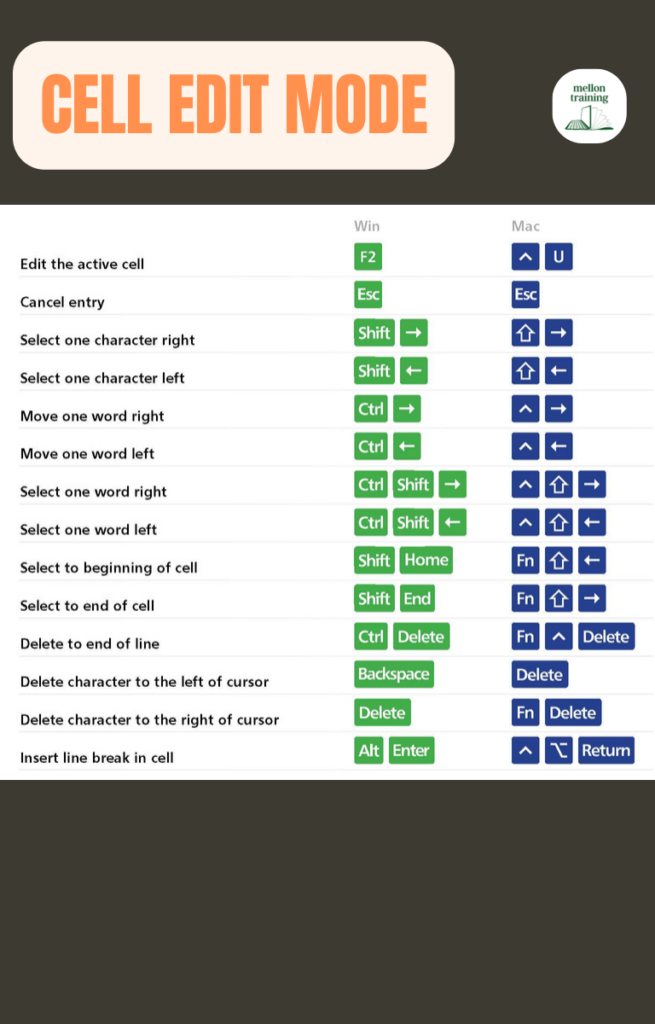This screenshot has height=1024, width=655.
Task: Click the green Home key
Action: coord(426,560)
